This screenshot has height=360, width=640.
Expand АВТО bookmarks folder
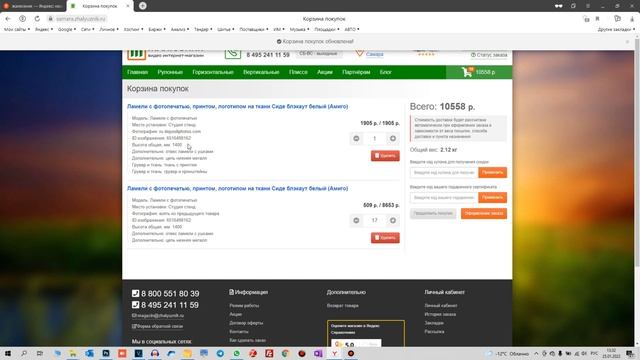point(351,29)
